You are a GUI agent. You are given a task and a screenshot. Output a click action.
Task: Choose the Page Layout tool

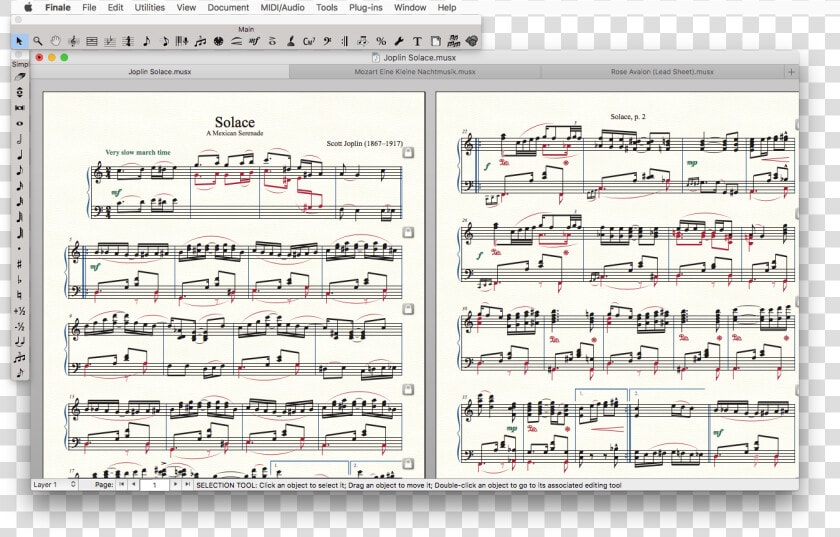coord(436,41)
